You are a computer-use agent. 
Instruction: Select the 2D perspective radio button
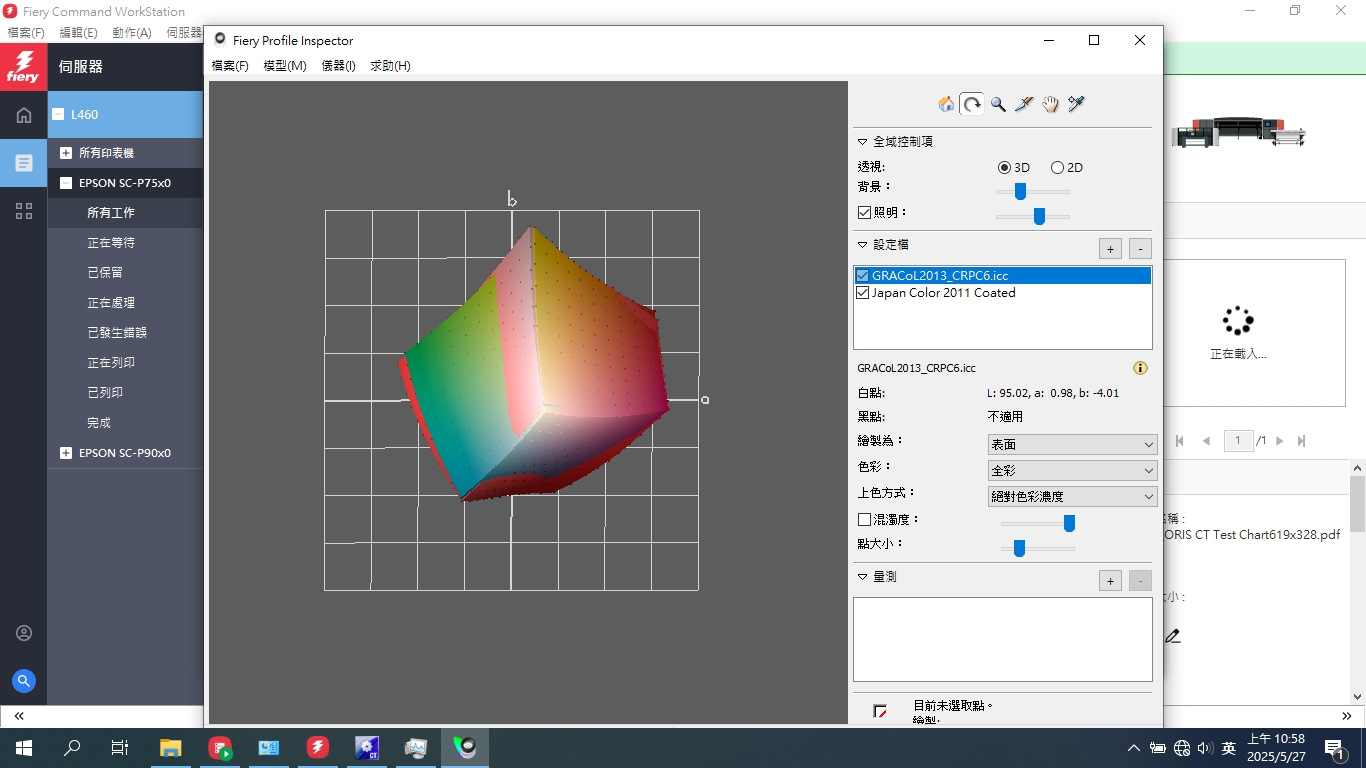(x=1057, y=168)
